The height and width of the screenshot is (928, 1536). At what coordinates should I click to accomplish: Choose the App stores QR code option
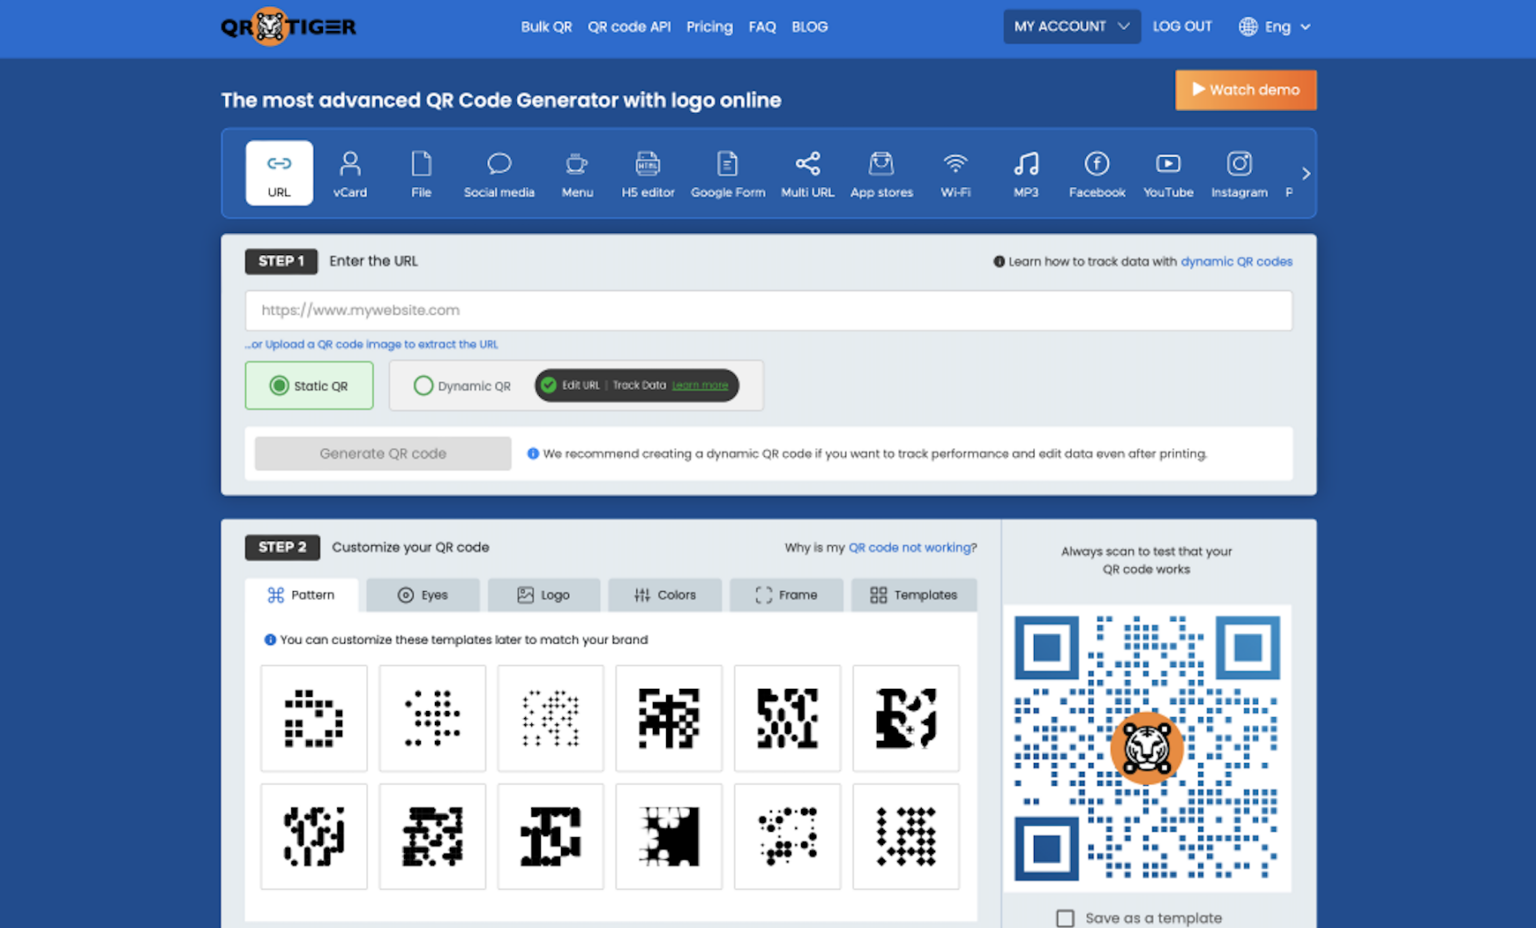pyautogui.click(x=881, y=172)
